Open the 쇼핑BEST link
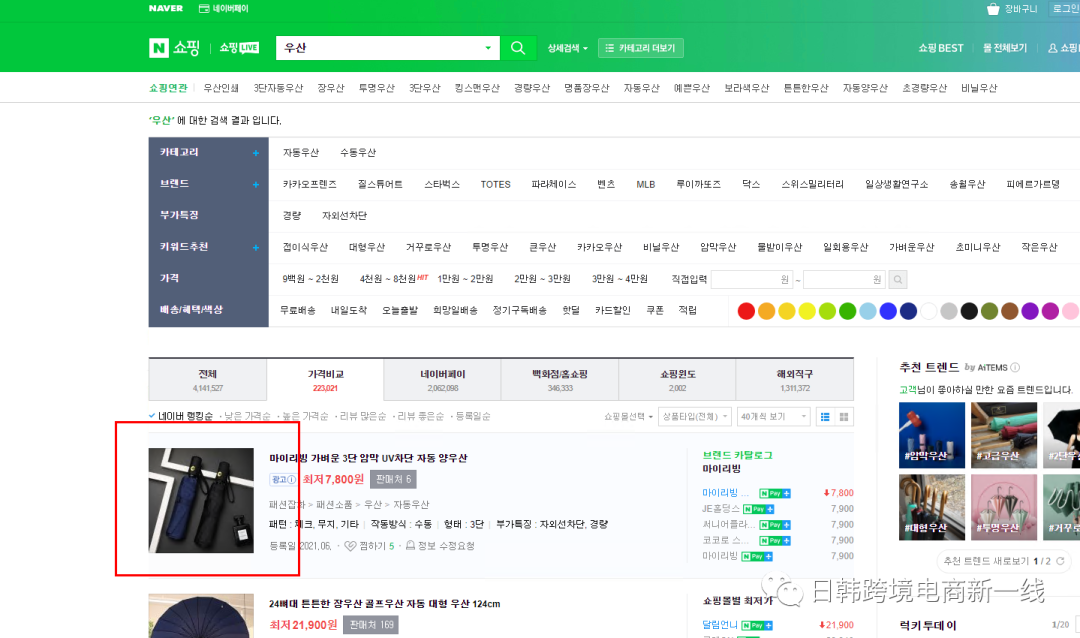Image resolution: width=1080 pixels, height=638 pixels. click(x=939, y=47)
